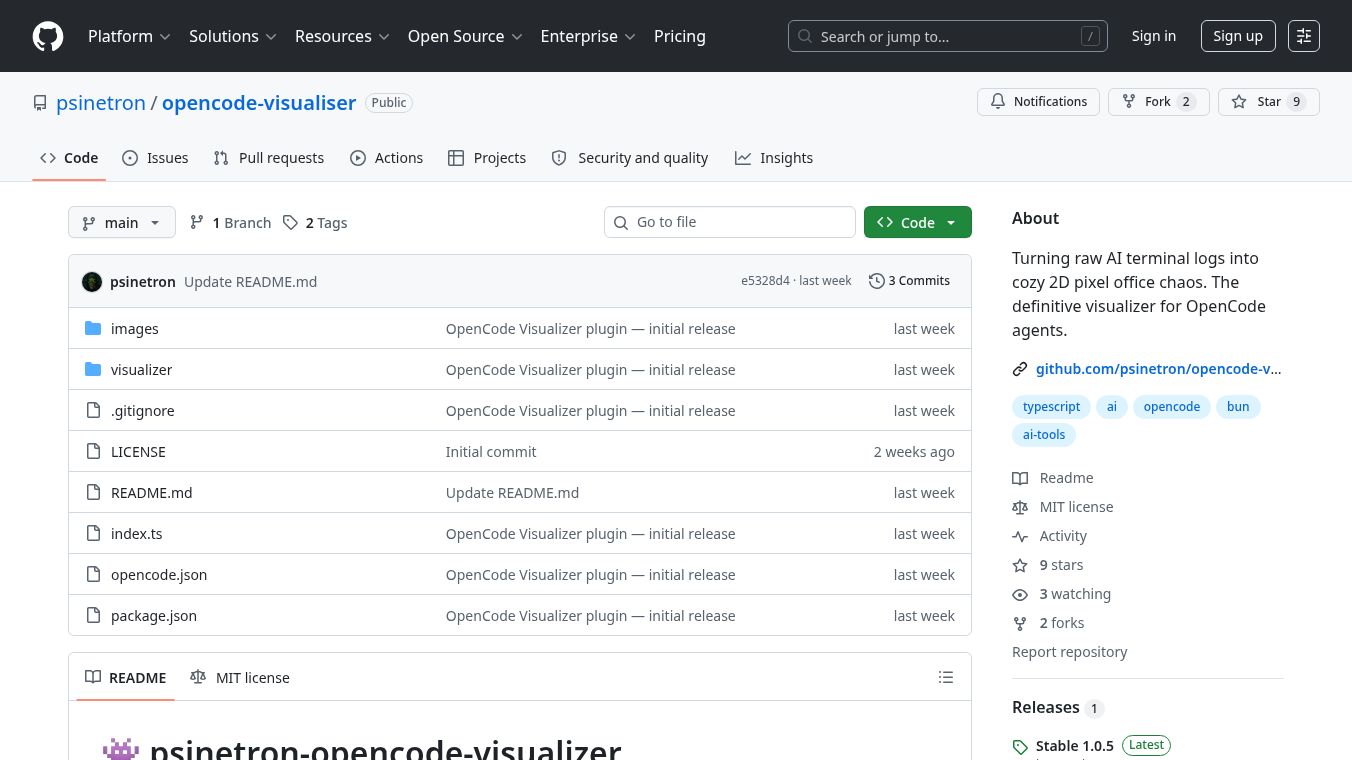Click the index.ts file icon
Viewport: 1352px width, 760px height.
click(x=93, y=534)
